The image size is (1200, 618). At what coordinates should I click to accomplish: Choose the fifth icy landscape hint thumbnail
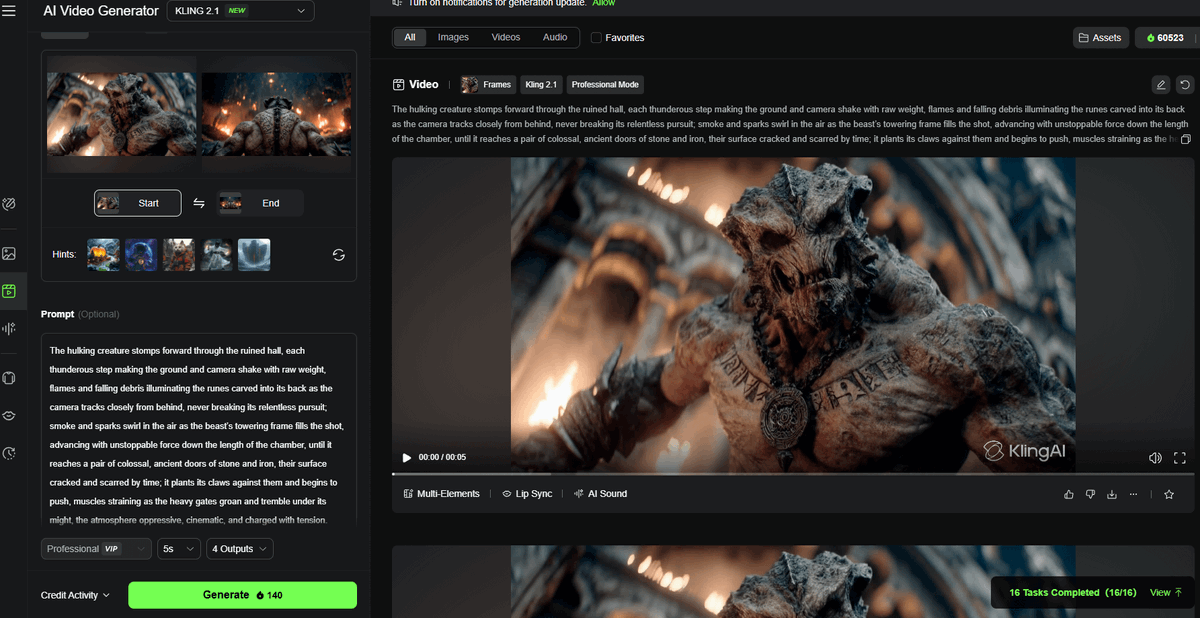pos(254,255)
